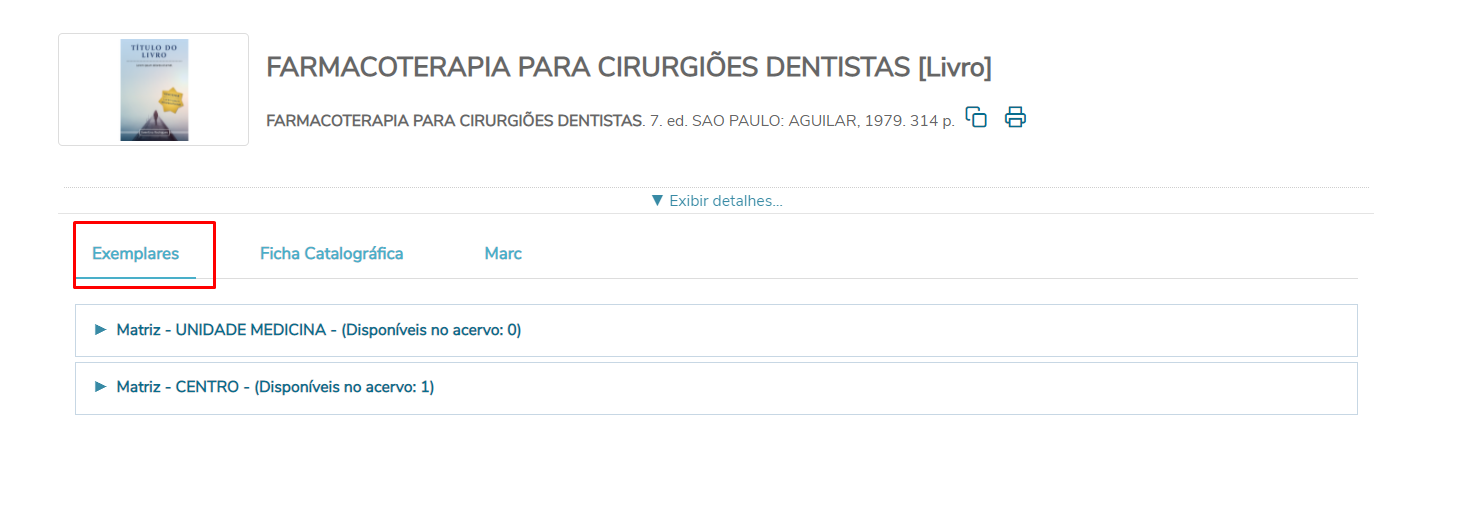Copy the bibliographic reference to clipboard
Screen dimensions: 1465x518
976,117
